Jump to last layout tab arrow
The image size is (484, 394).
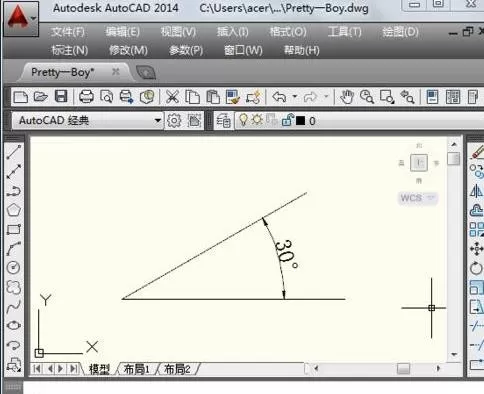tap(73, 369)
